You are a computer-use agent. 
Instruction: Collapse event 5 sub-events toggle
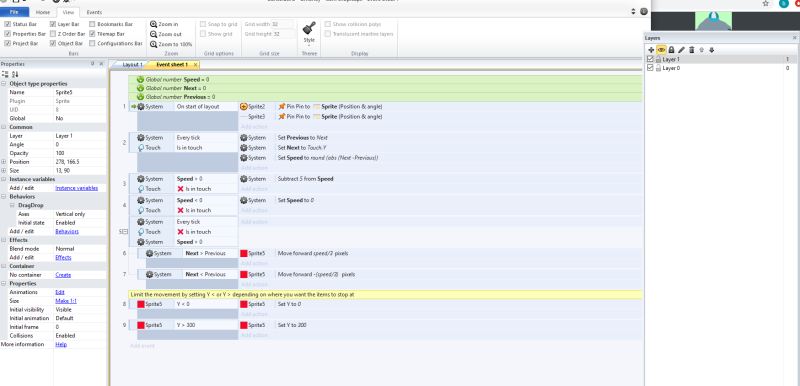[x=125, y=231]
